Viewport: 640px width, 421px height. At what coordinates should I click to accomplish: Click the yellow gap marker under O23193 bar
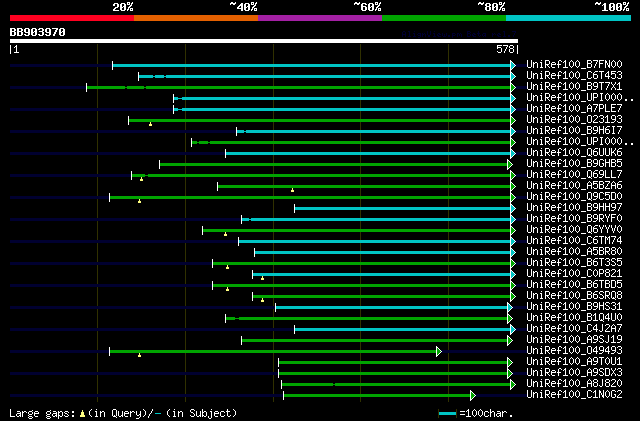coord(150,124)
